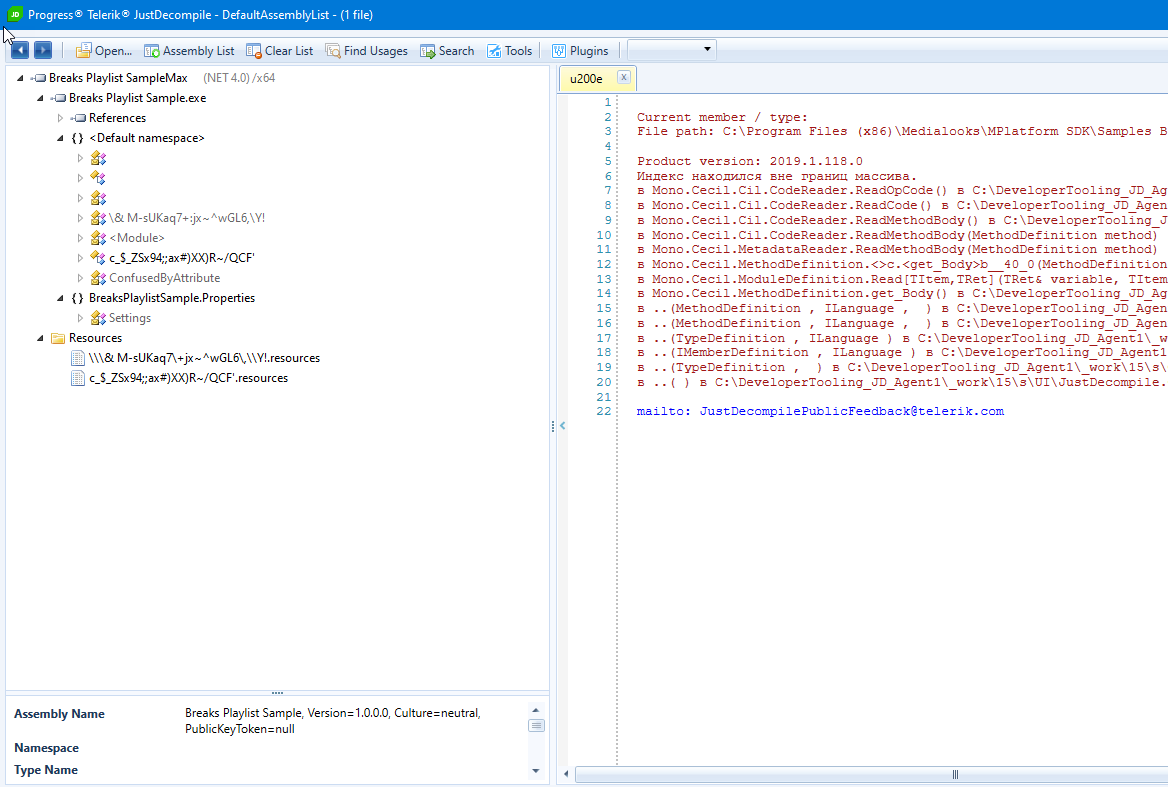This screenshot has width=1168, height=787.
Task: Click the collapse tree panel arrow
Action: [x=562, y=426]
